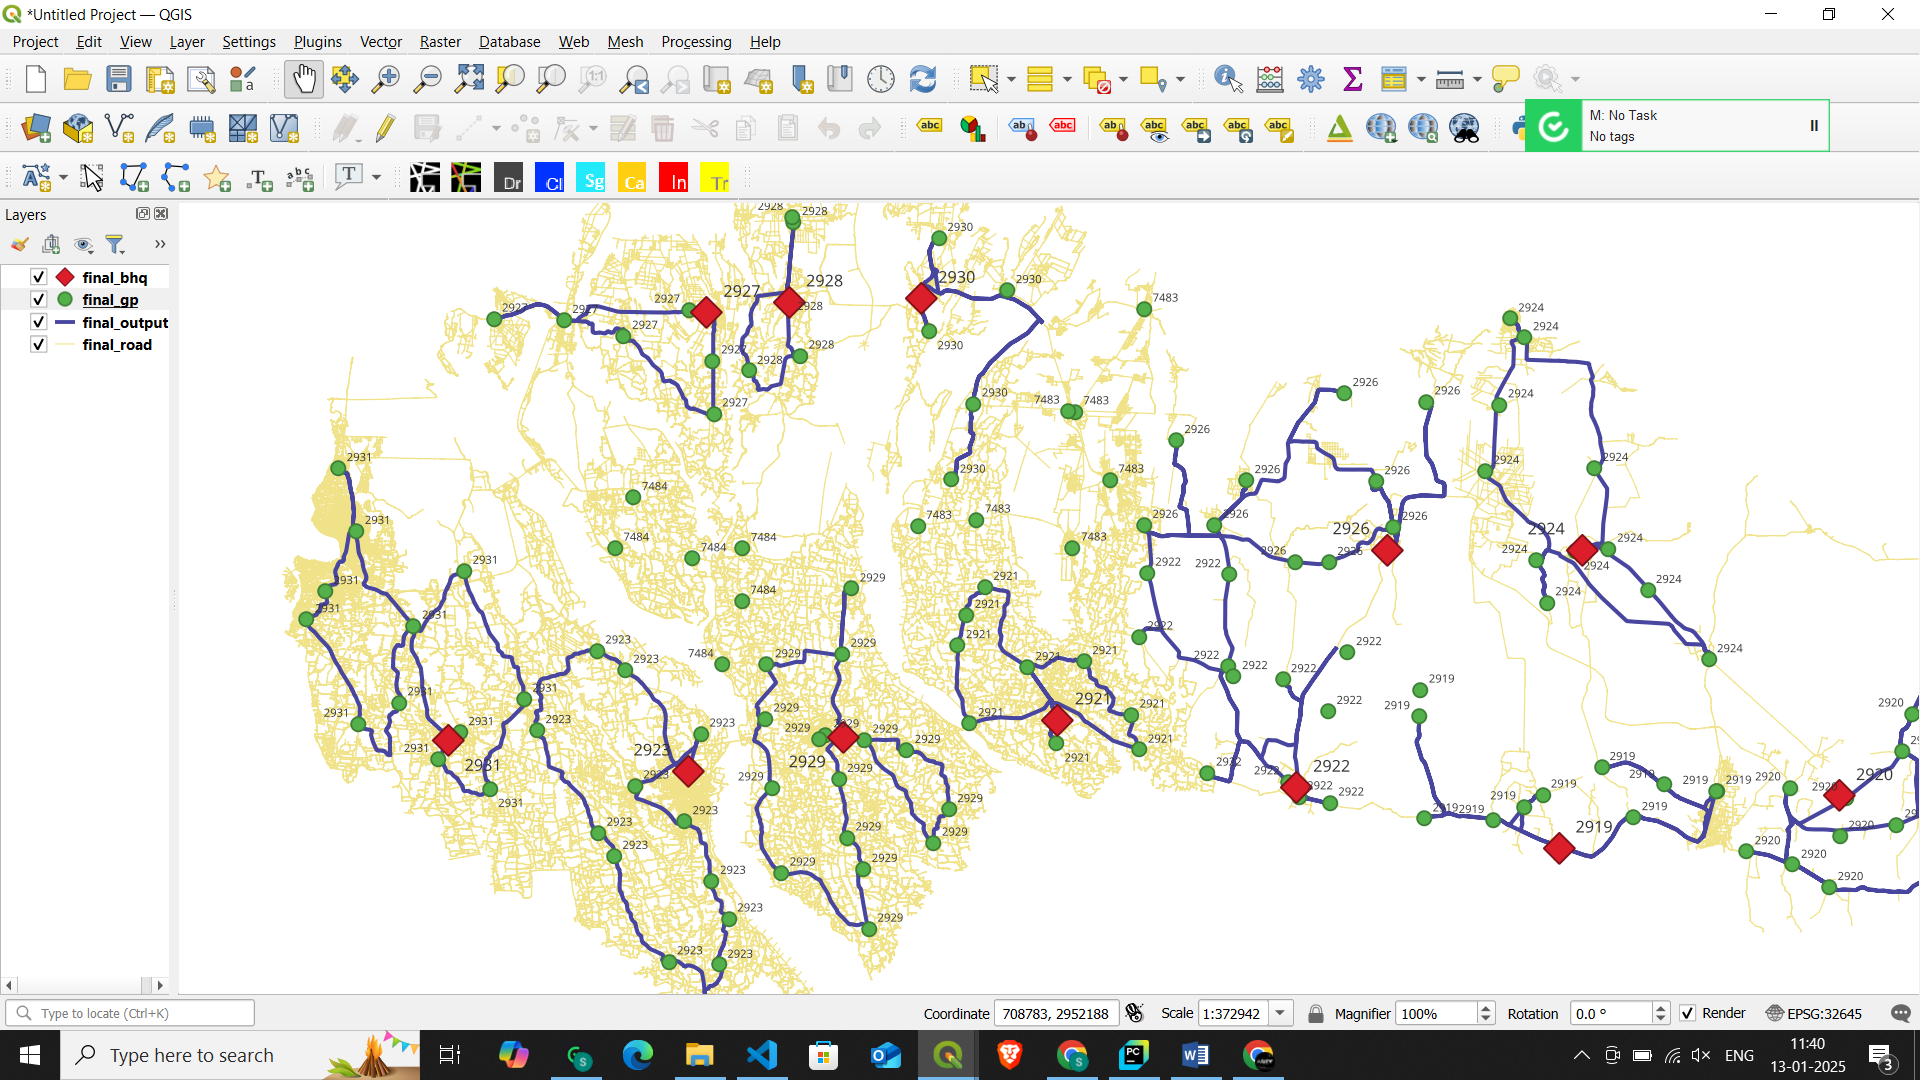
Task: Toggle mouse coordinate extents display
Action: pyautogui.click(x=1134, y=1013)
